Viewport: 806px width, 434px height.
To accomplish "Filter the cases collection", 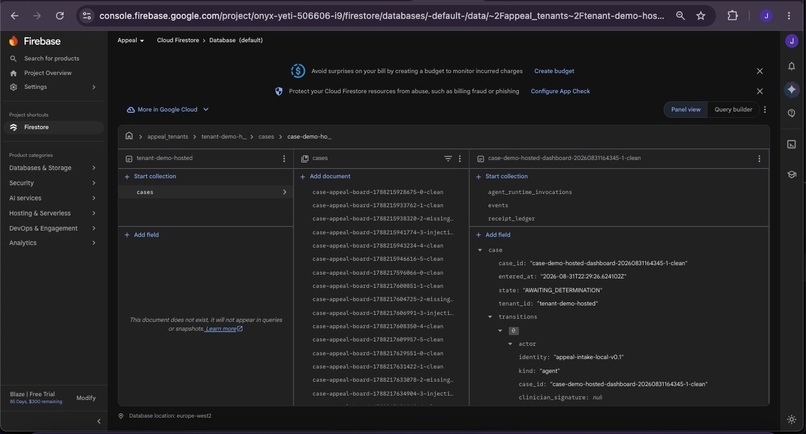I will pos(448,159).
